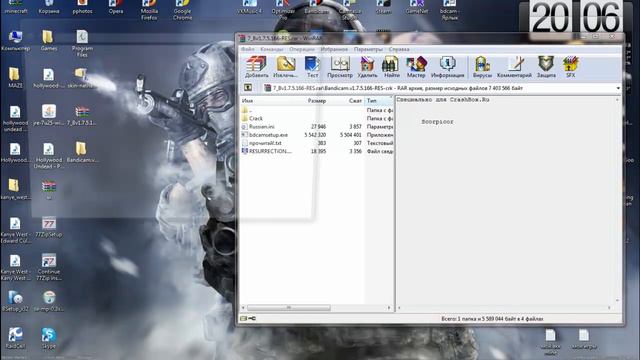This screenshot has width=640, height=360.
Task: Select the bdcamsetup.exe file row
Action: 316,135
